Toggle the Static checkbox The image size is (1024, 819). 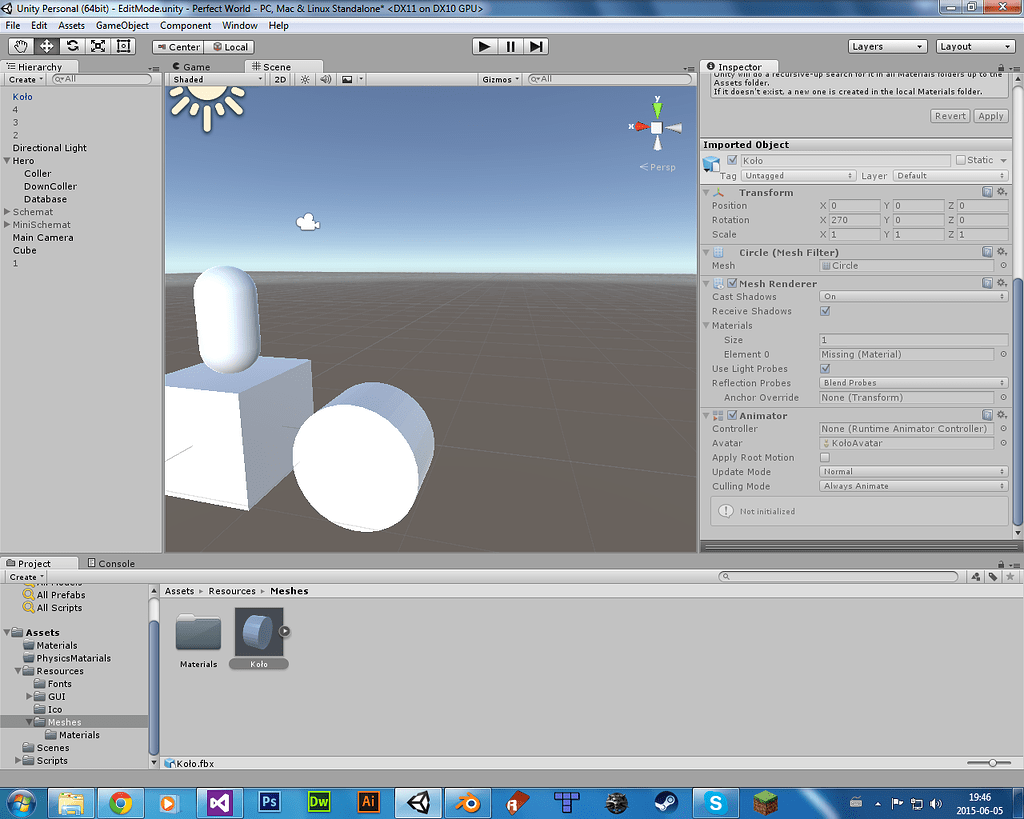coord(961,160)
